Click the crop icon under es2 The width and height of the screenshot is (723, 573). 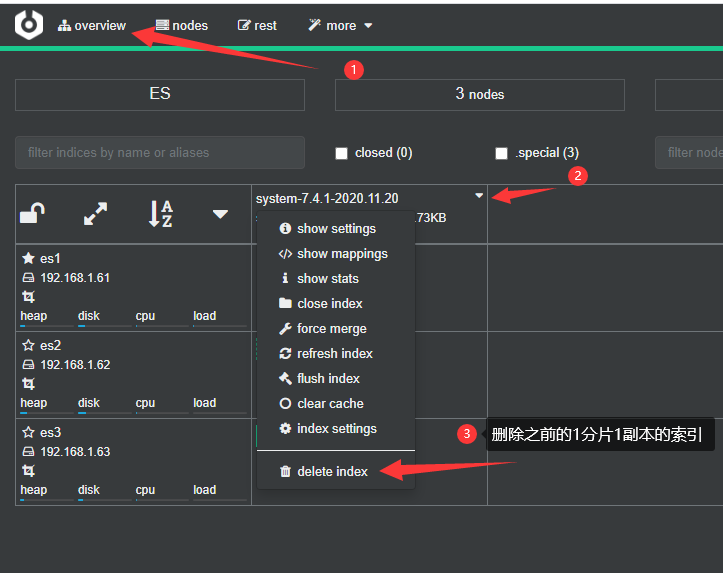(28, 384)
